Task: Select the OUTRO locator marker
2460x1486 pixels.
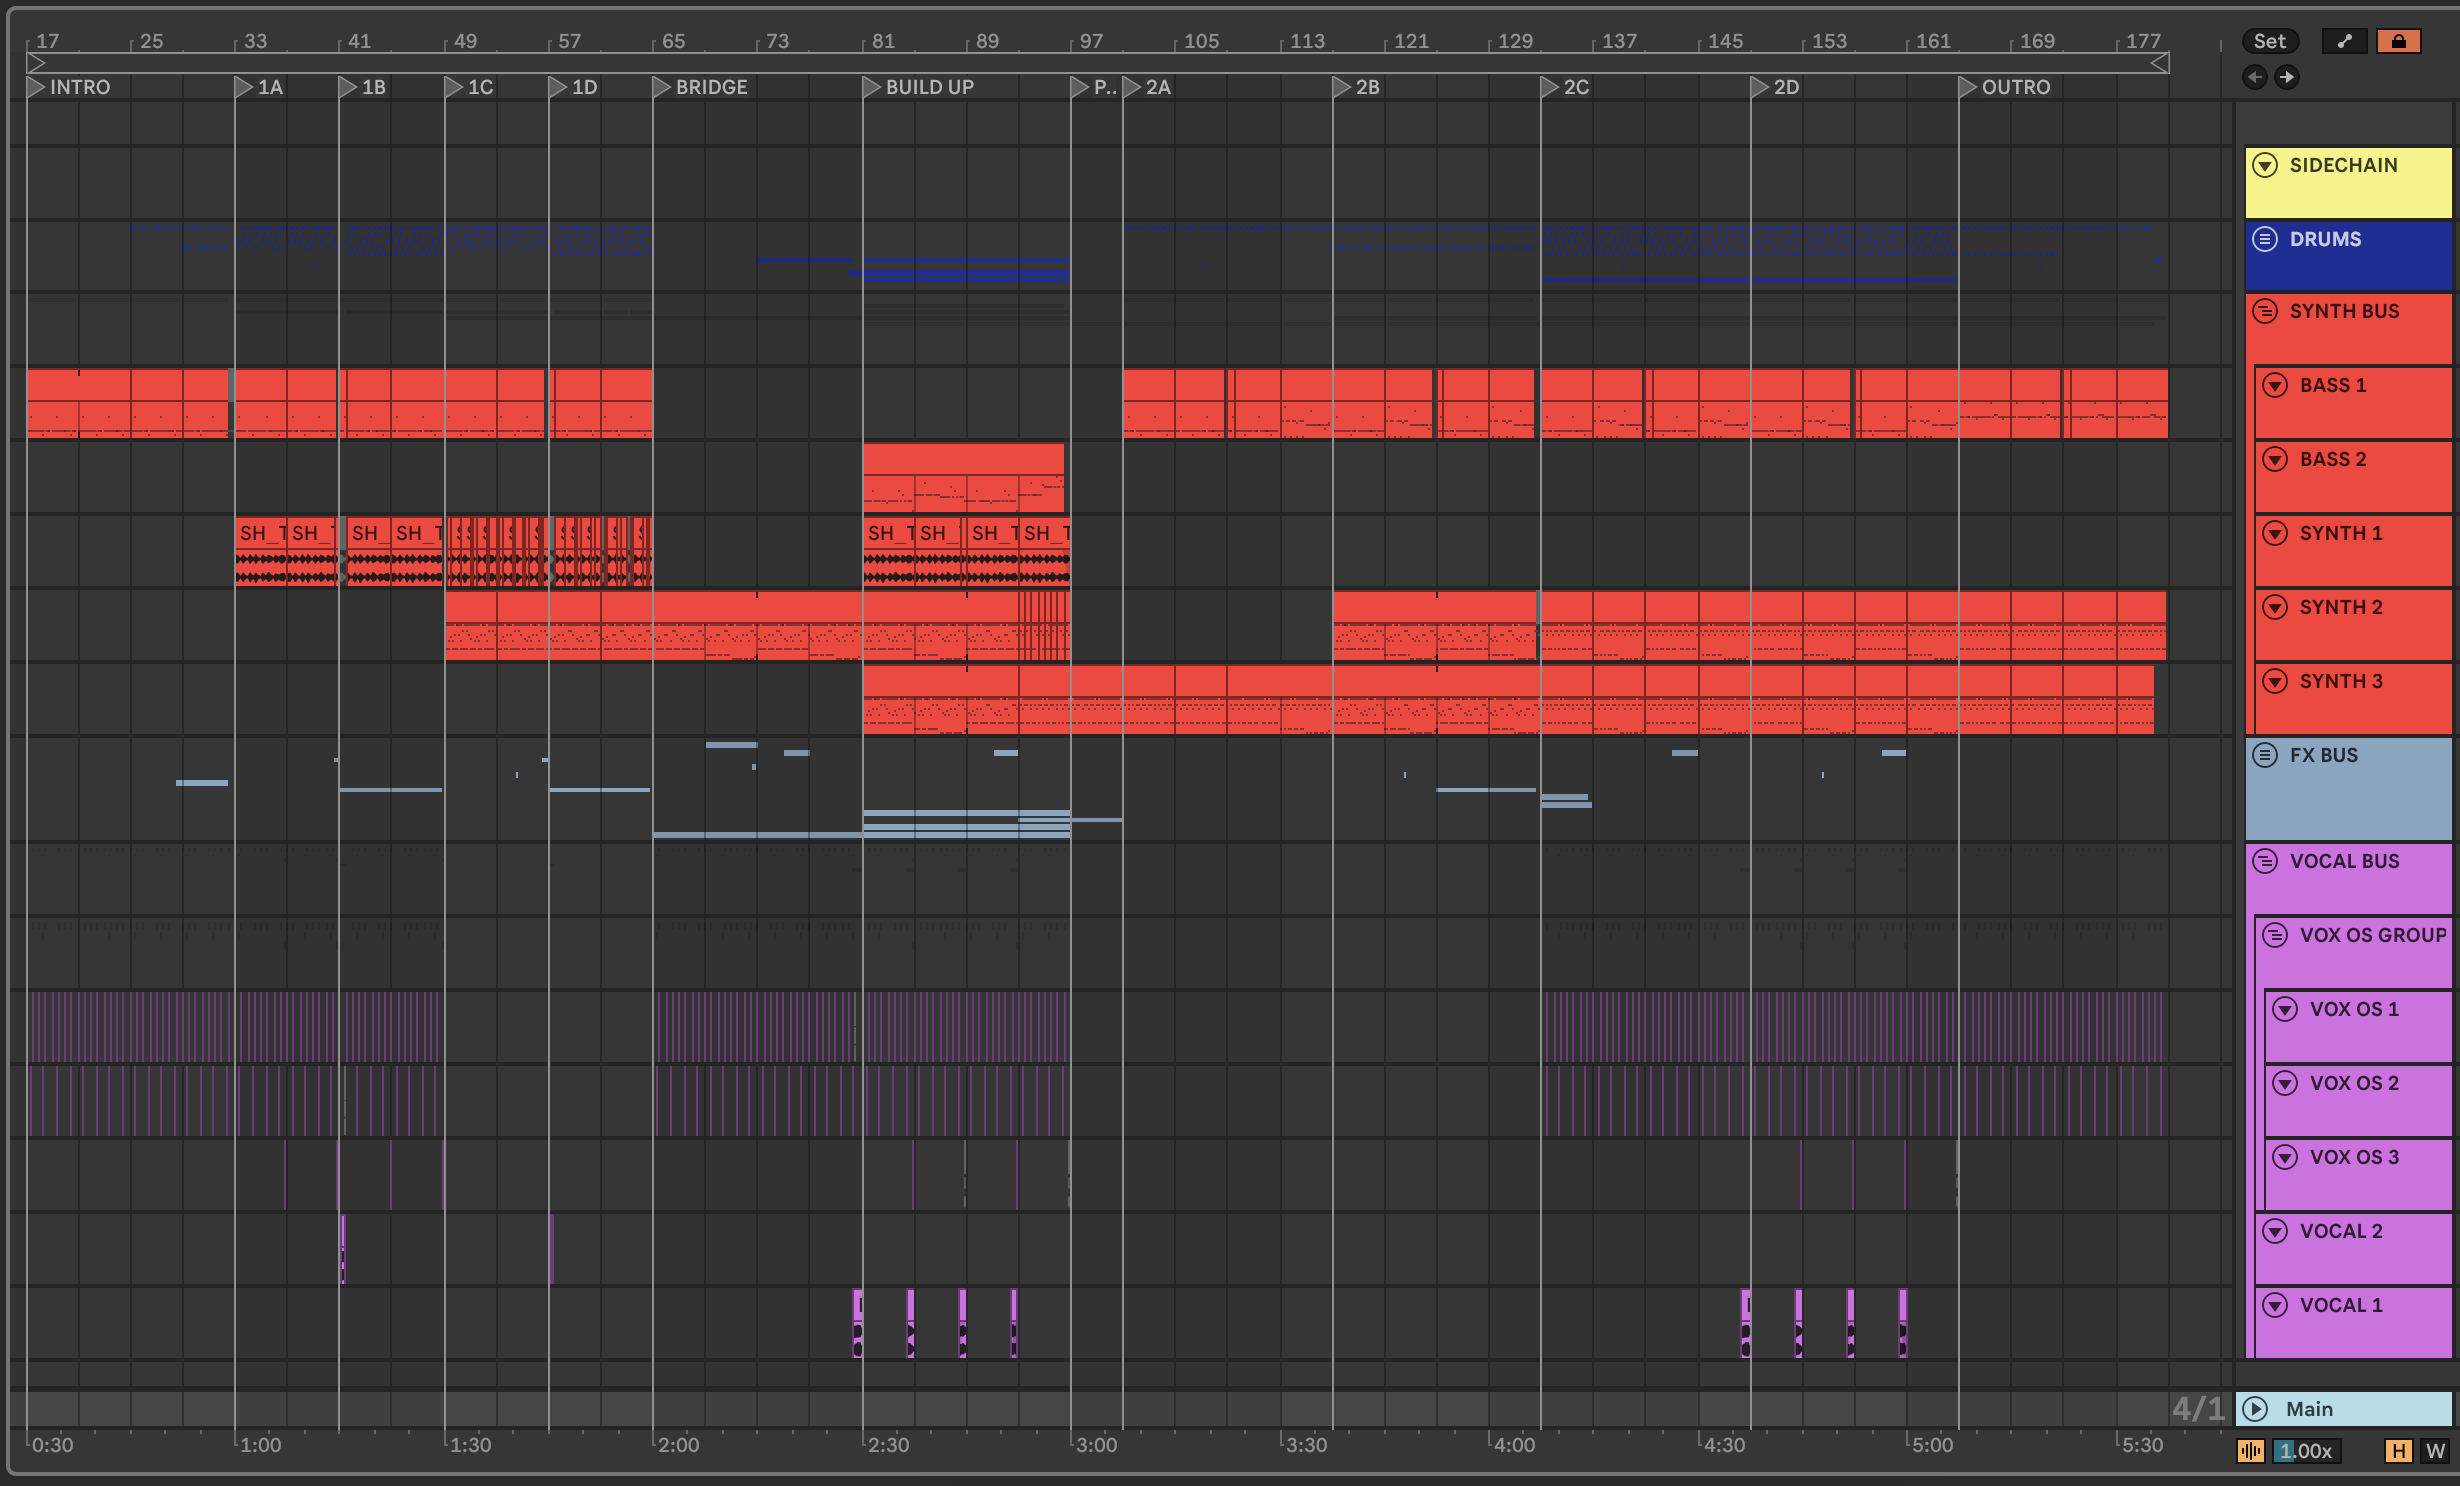Action: (1968, 87)
